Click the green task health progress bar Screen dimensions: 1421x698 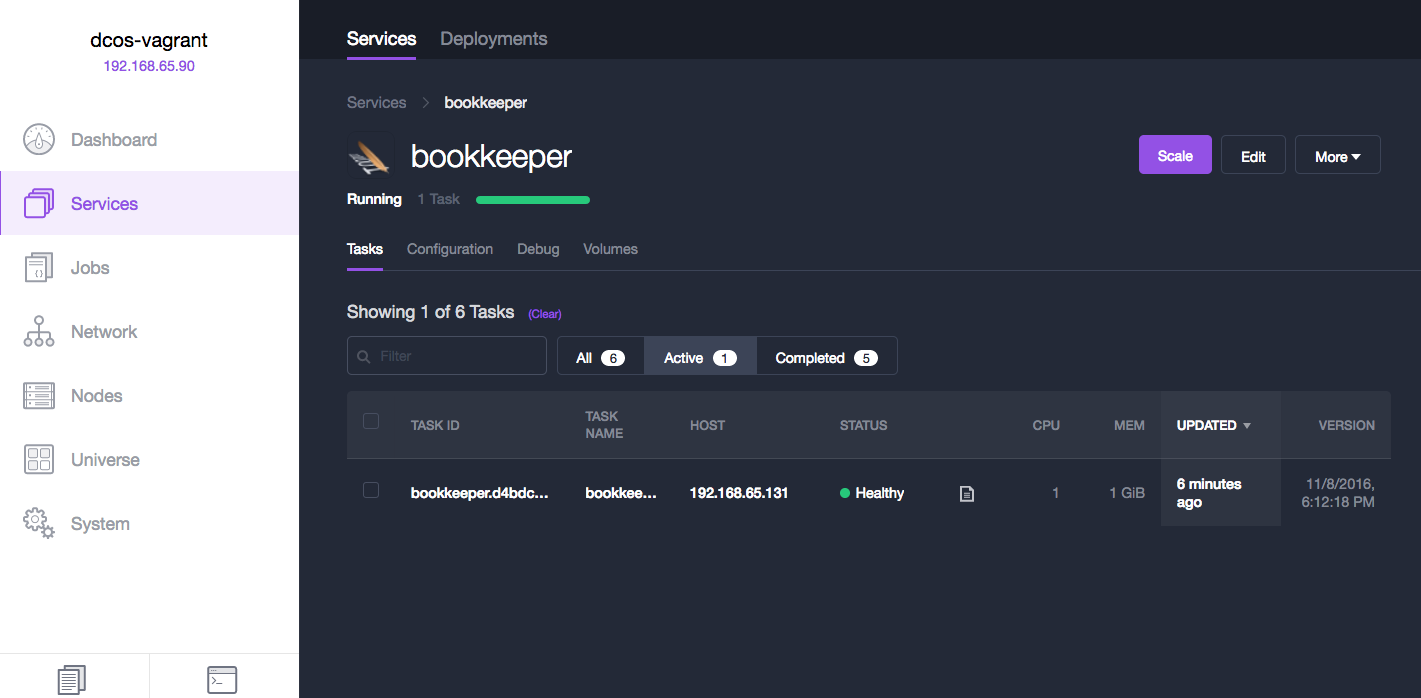(532, 200)
